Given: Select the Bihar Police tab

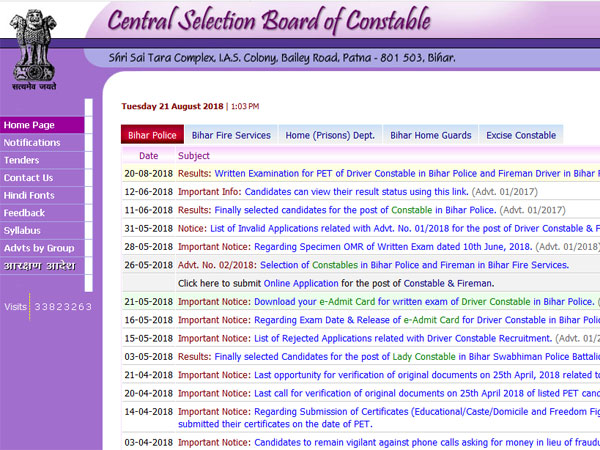Looking at the screenshot, I should point(150,135).
